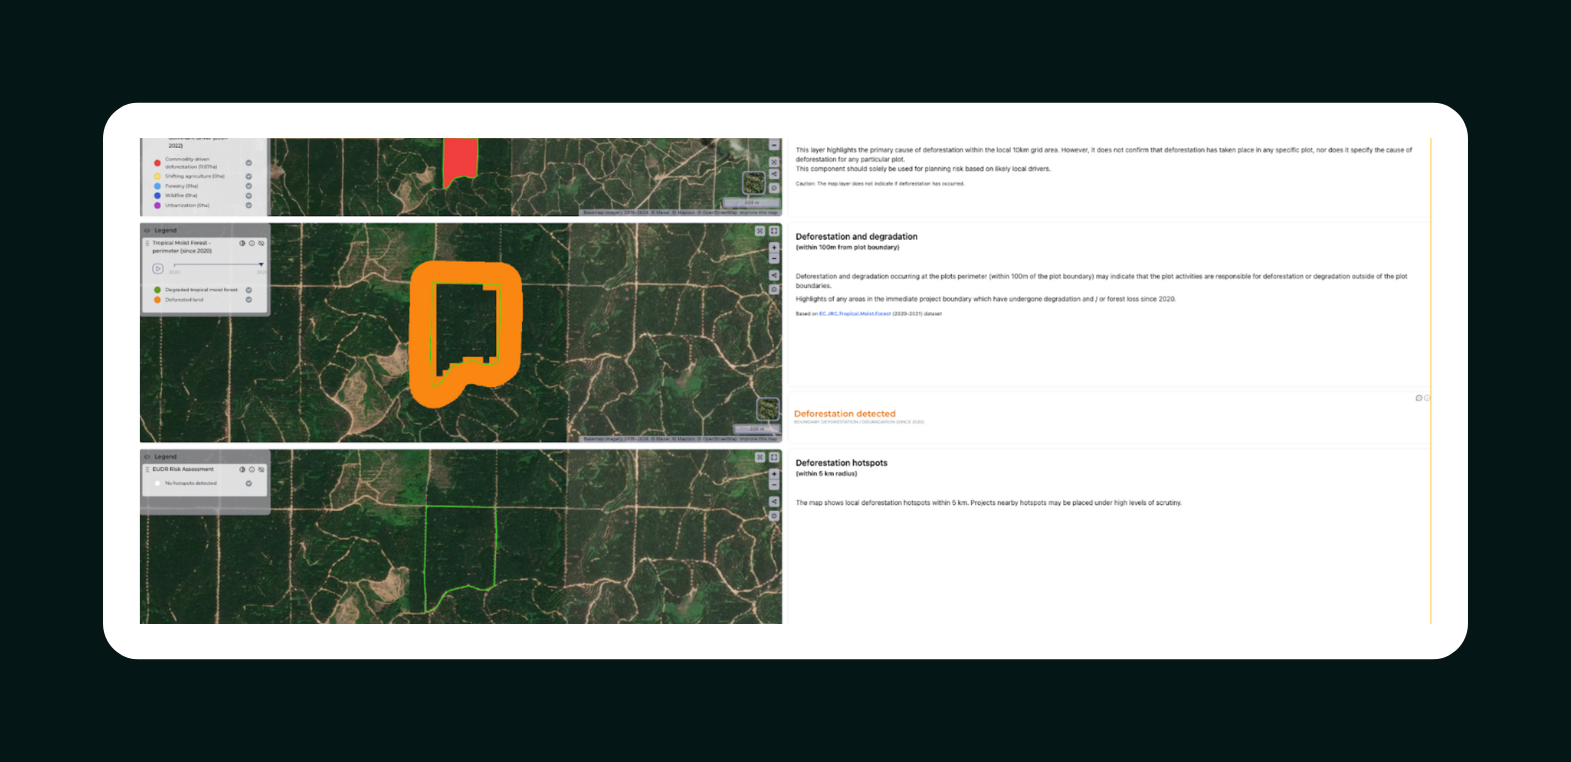Open info icon for Tropical Moist Forest layer

tap(252, 243)
